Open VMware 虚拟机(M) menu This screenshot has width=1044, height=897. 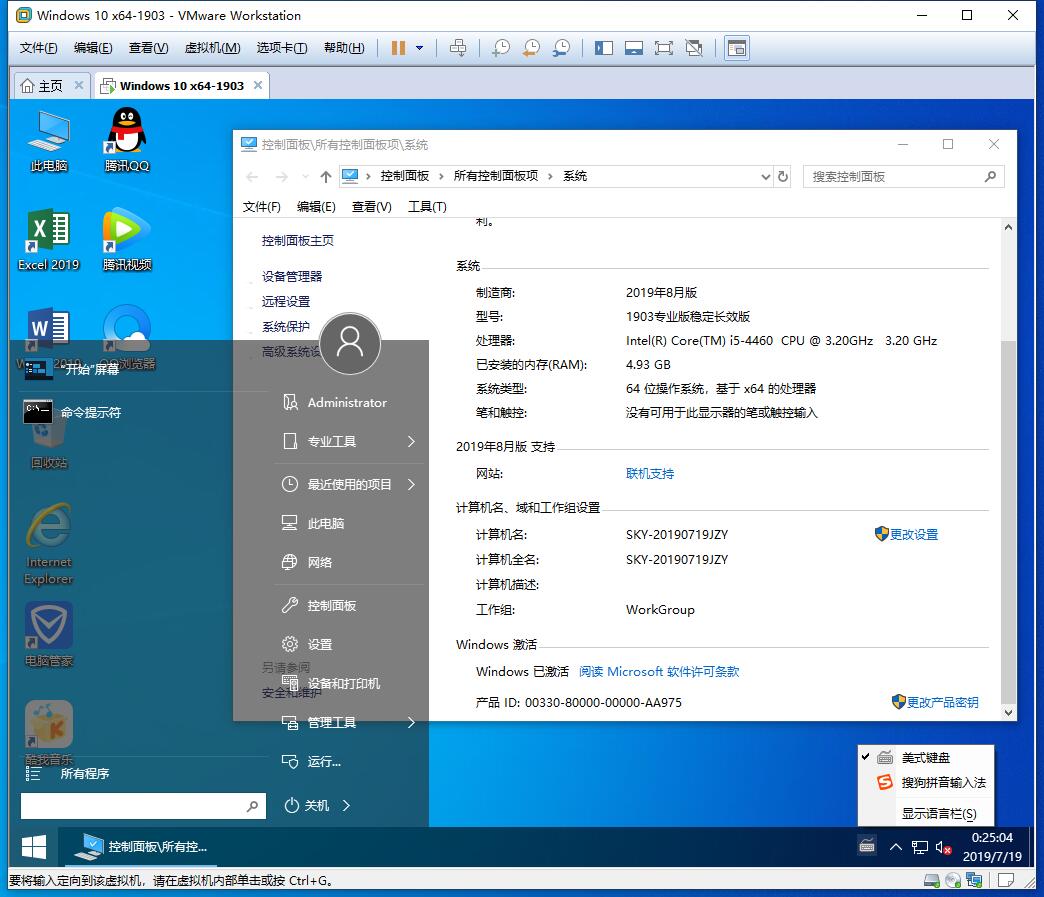[212, 48]
